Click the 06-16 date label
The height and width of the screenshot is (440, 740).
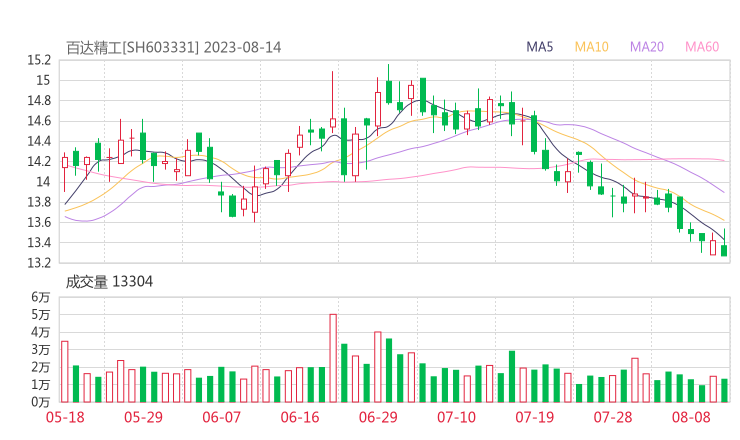point(300,417)
